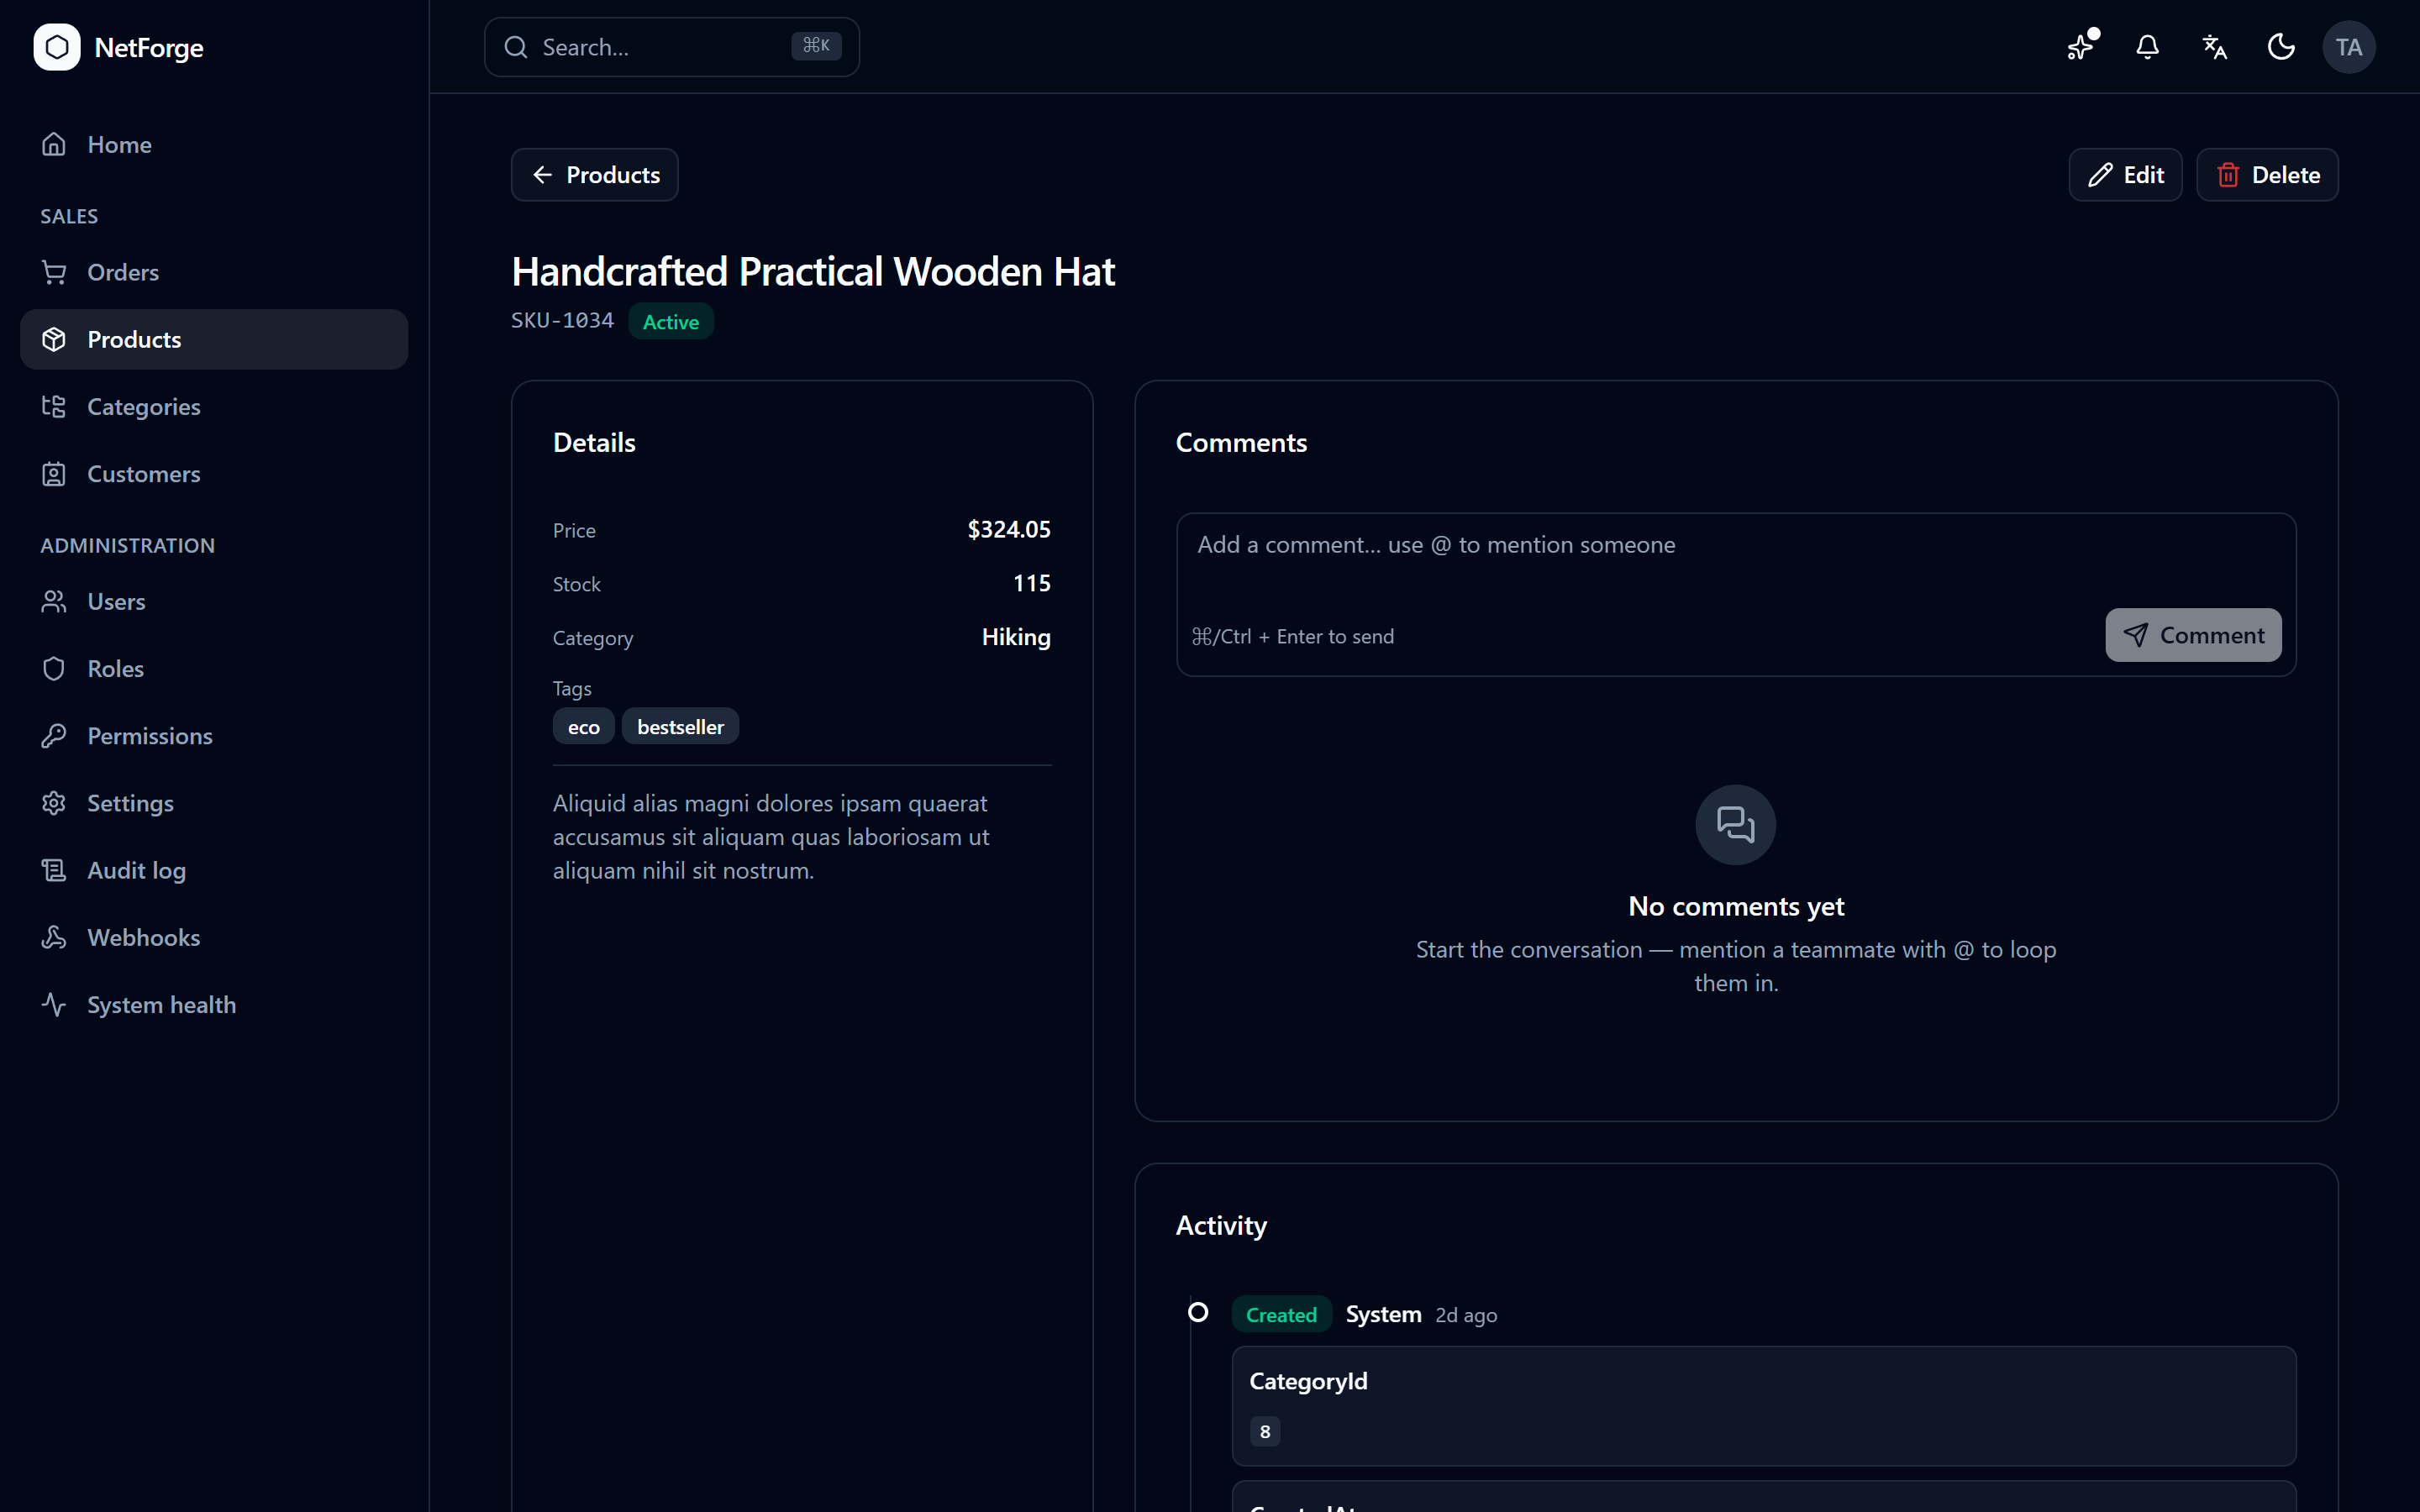Click the Audit log scroll icon
2420x1512 pixels.
pos(54,870)
